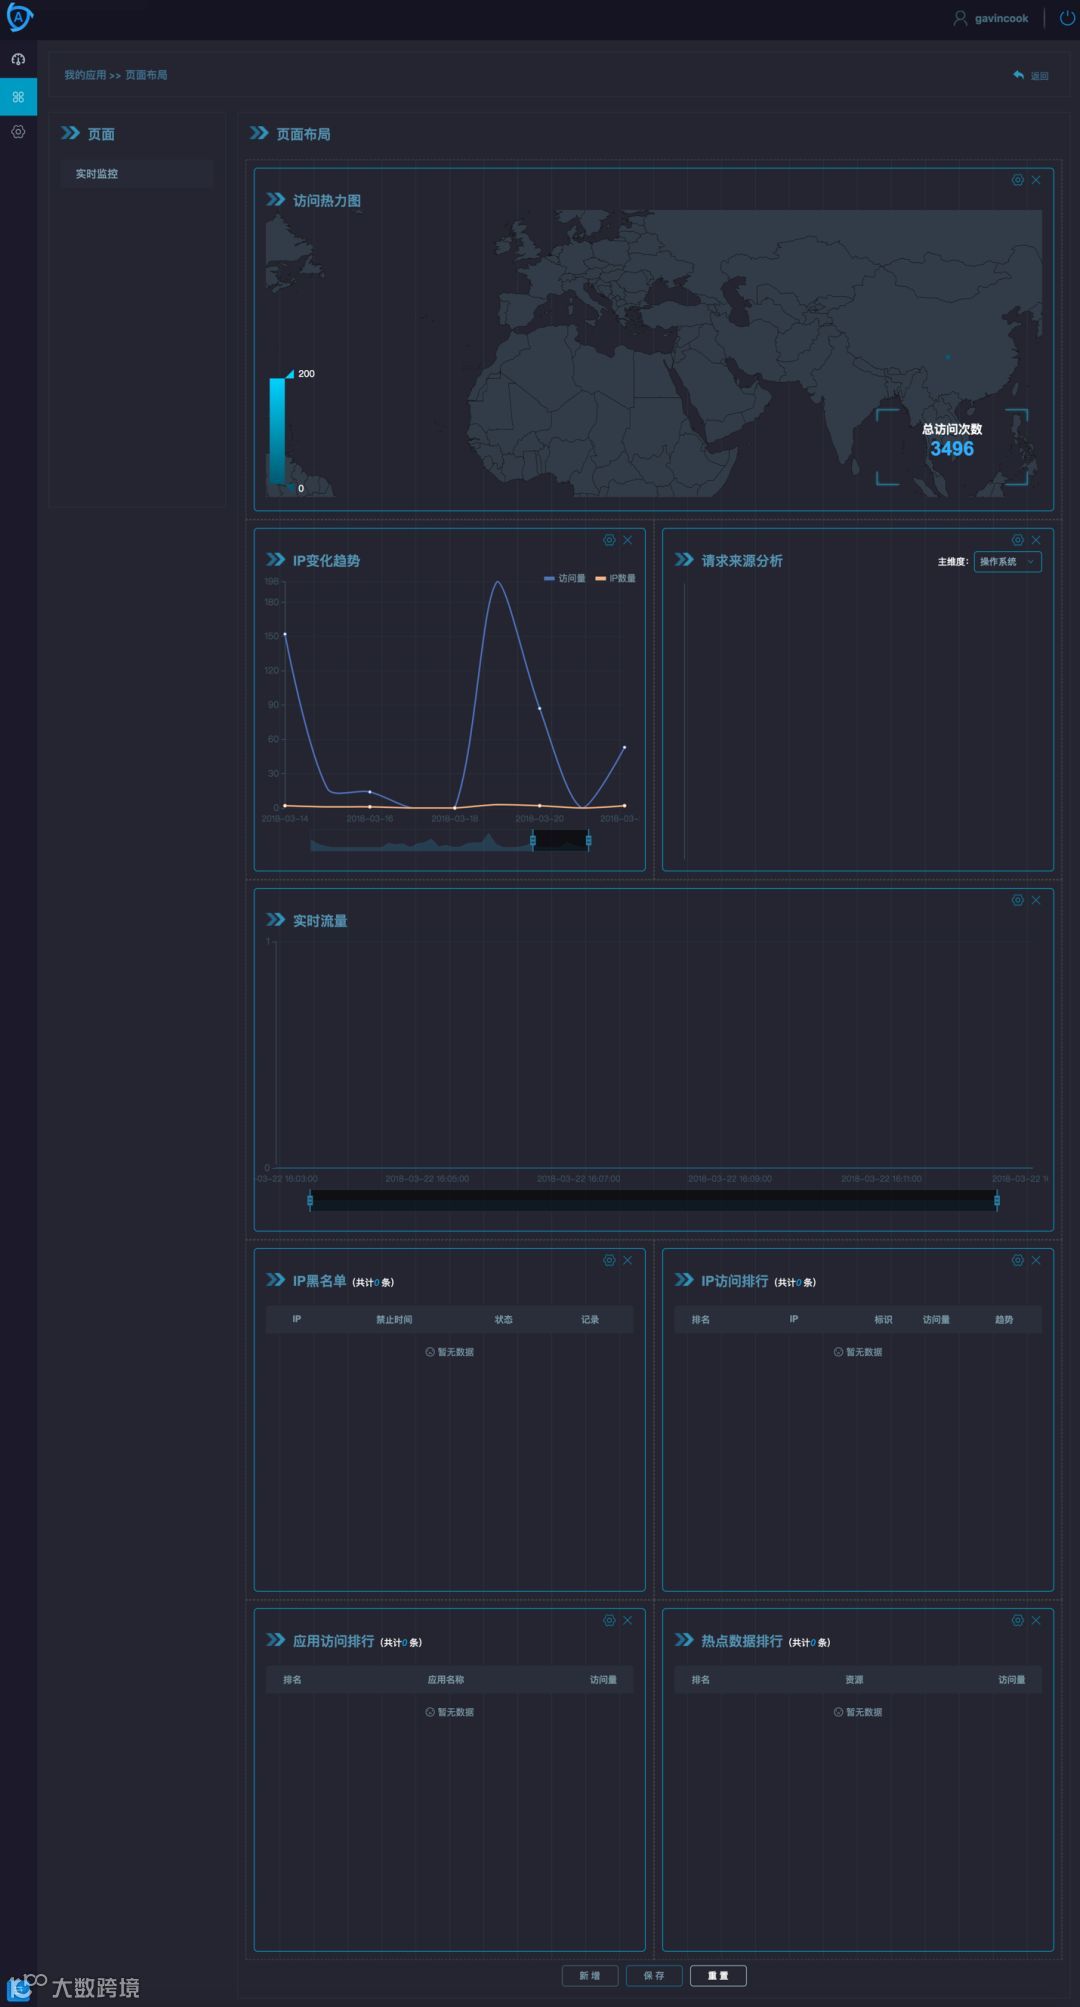This screenshot has width=1080, height=2007.
Task: Close the IP访问排行 panel
Action: pos(1036,1260)
